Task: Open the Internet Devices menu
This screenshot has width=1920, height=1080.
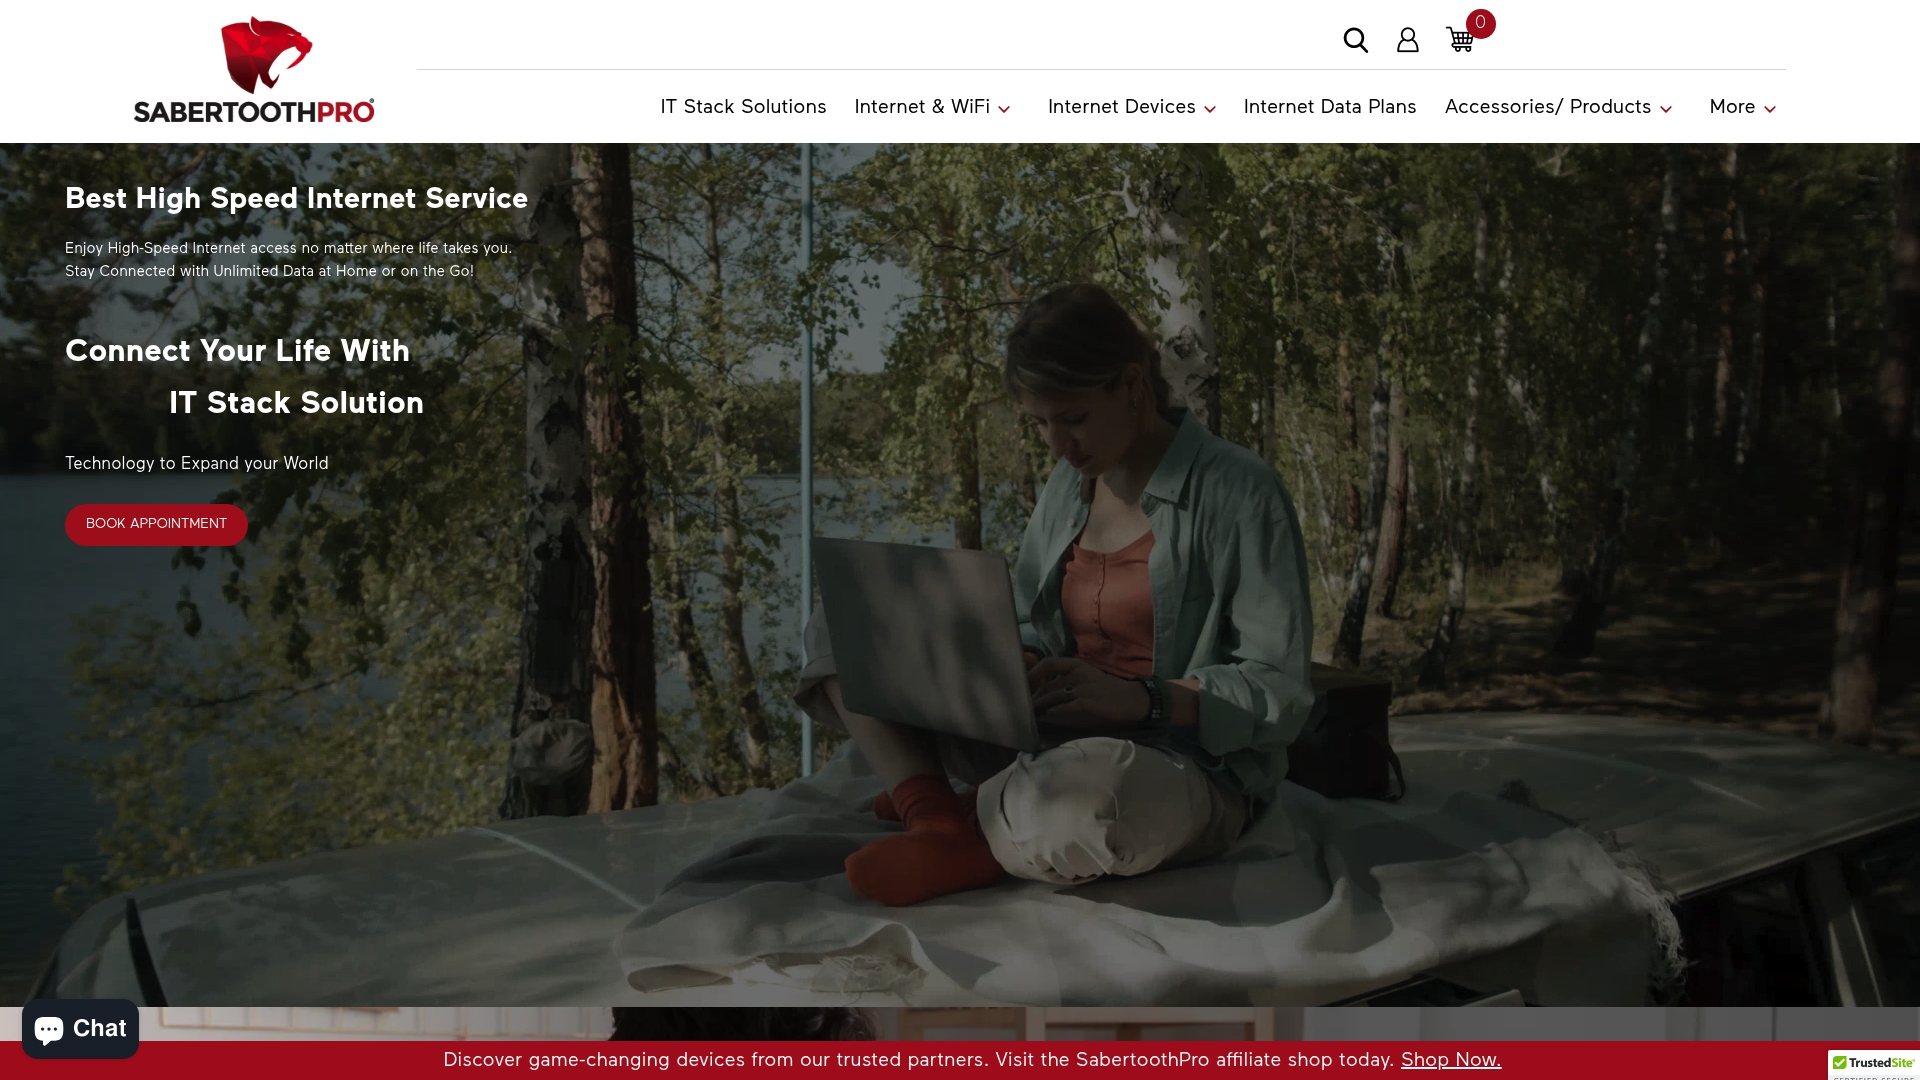Action: click(x=1121, y=107)
